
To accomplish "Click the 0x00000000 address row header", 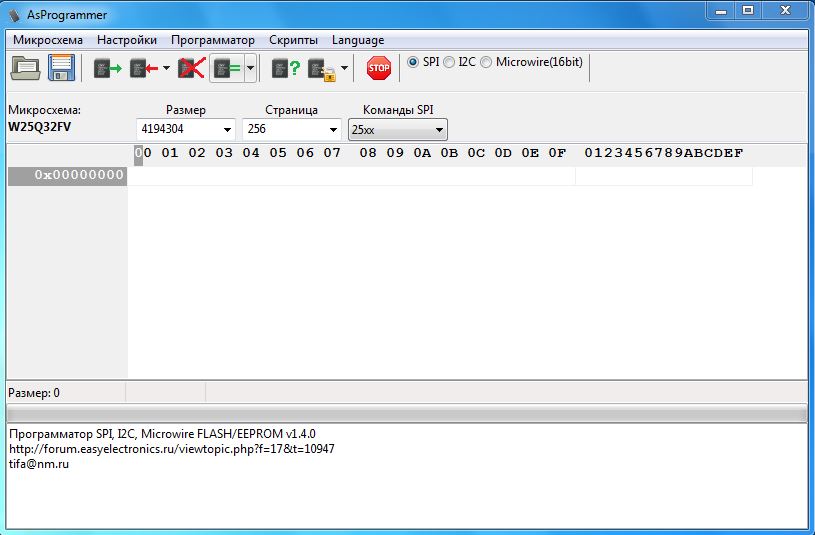I will (x=68, y=175).
